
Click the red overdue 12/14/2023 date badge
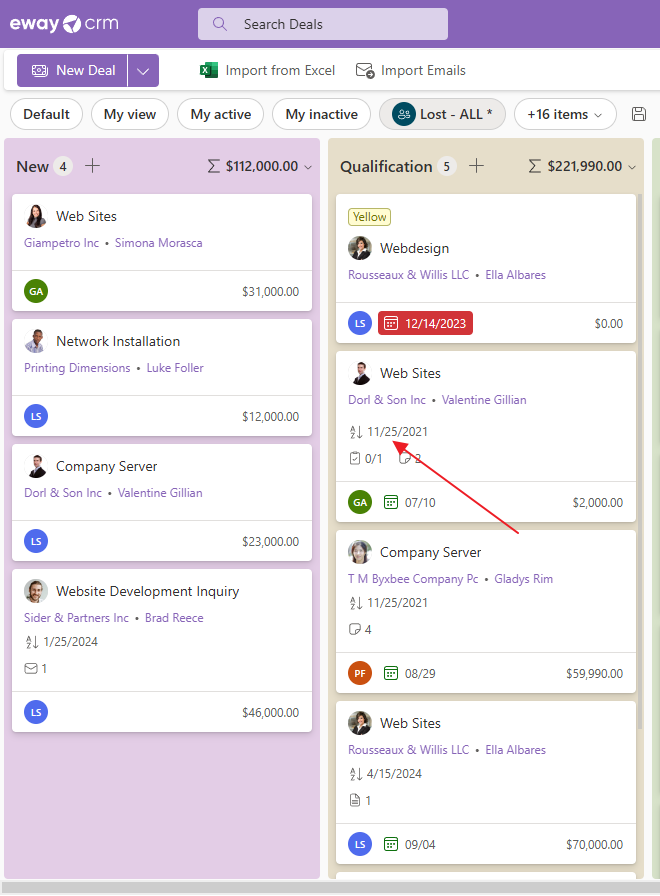425,323
